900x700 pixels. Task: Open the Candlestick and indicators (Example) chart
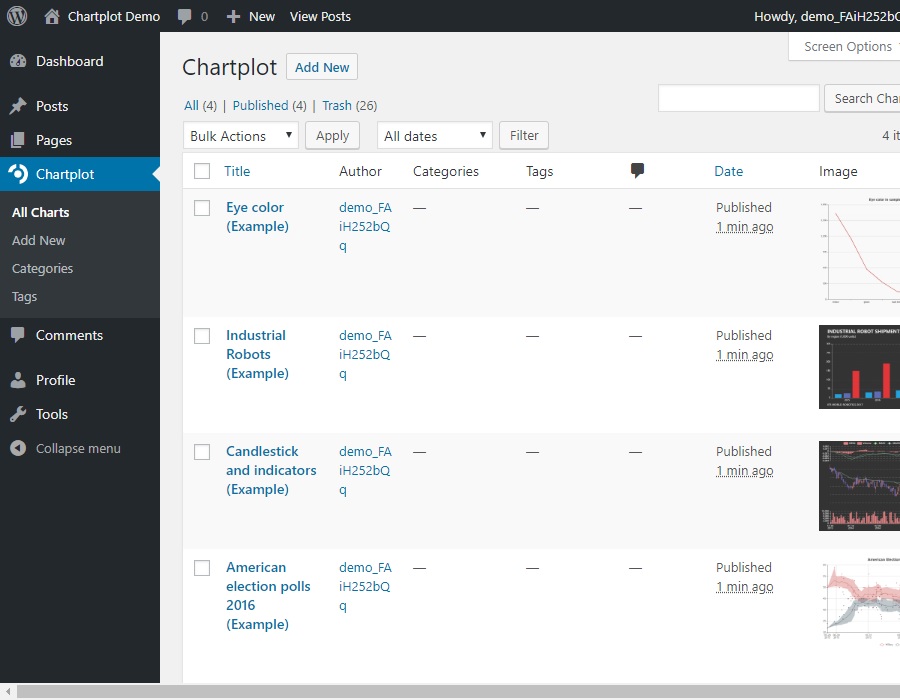pyautogui.click(x=271, y=470)
